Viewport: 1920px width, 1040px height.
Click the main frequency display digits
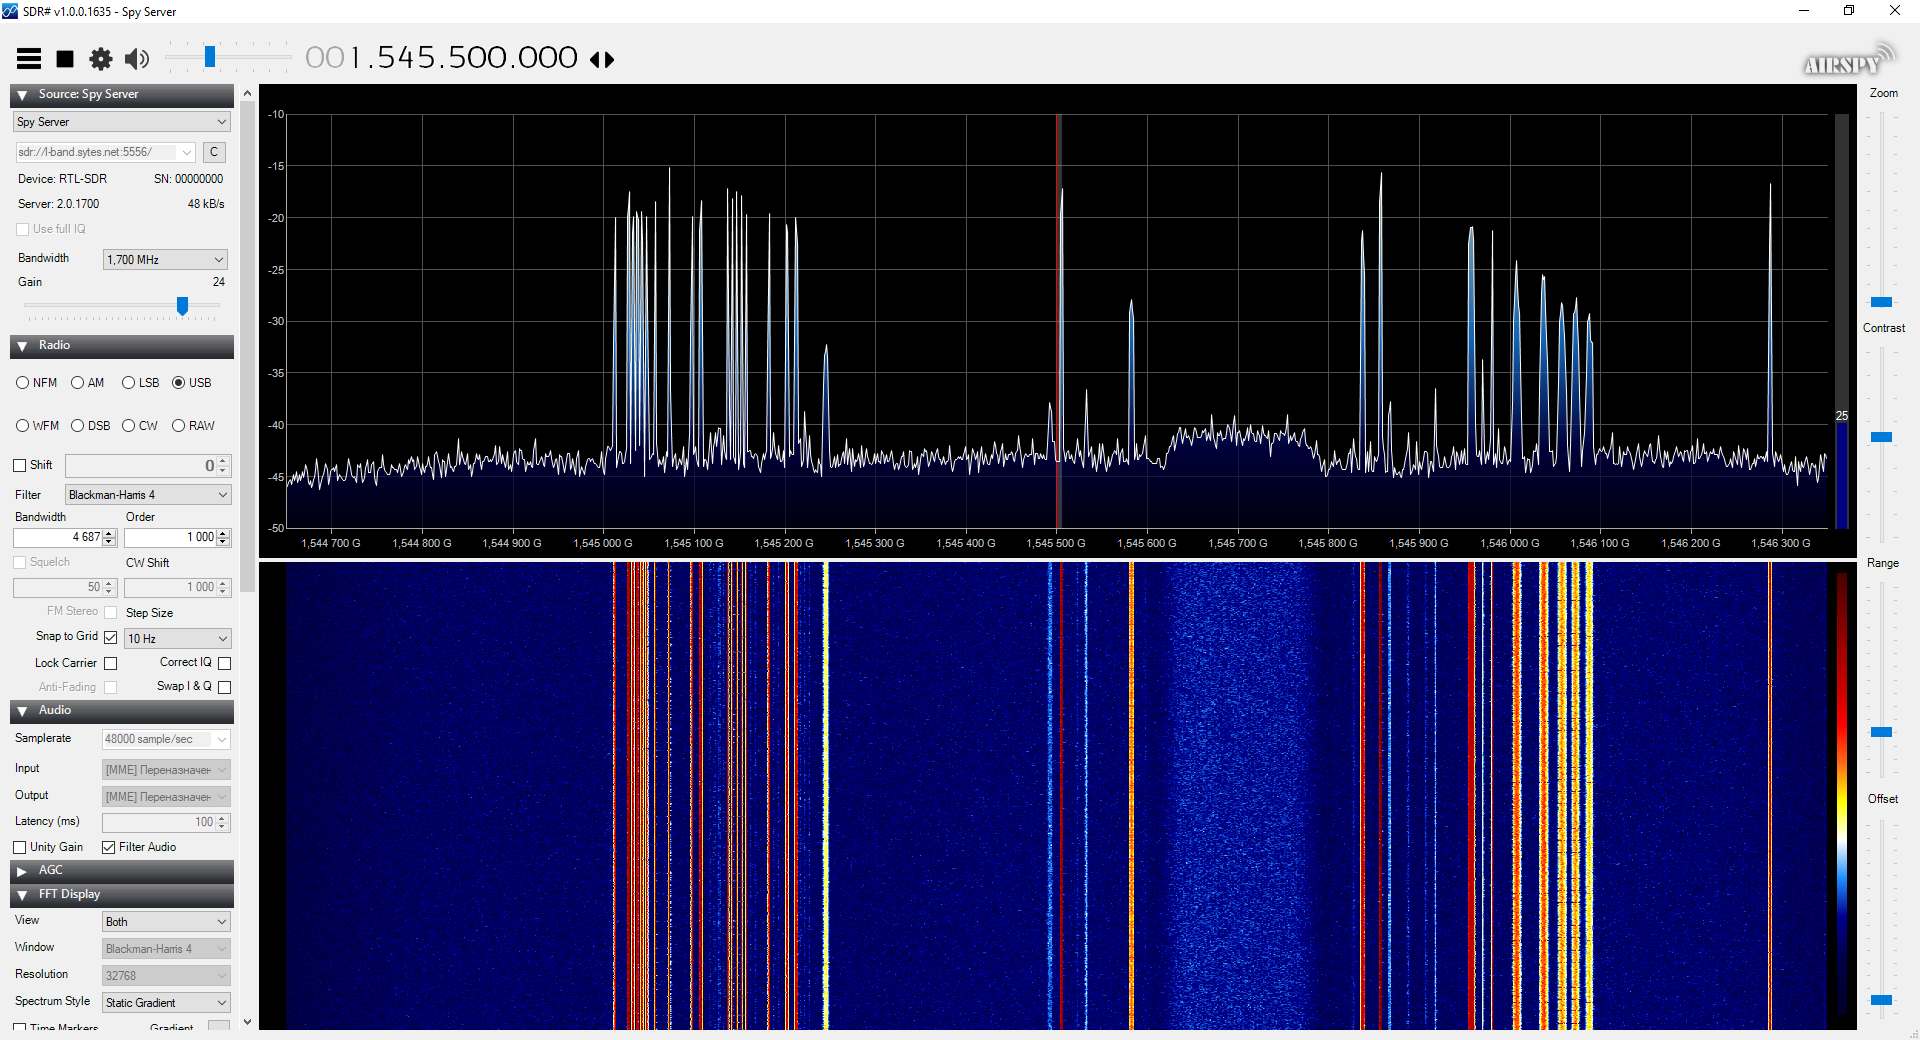(441, 58)
